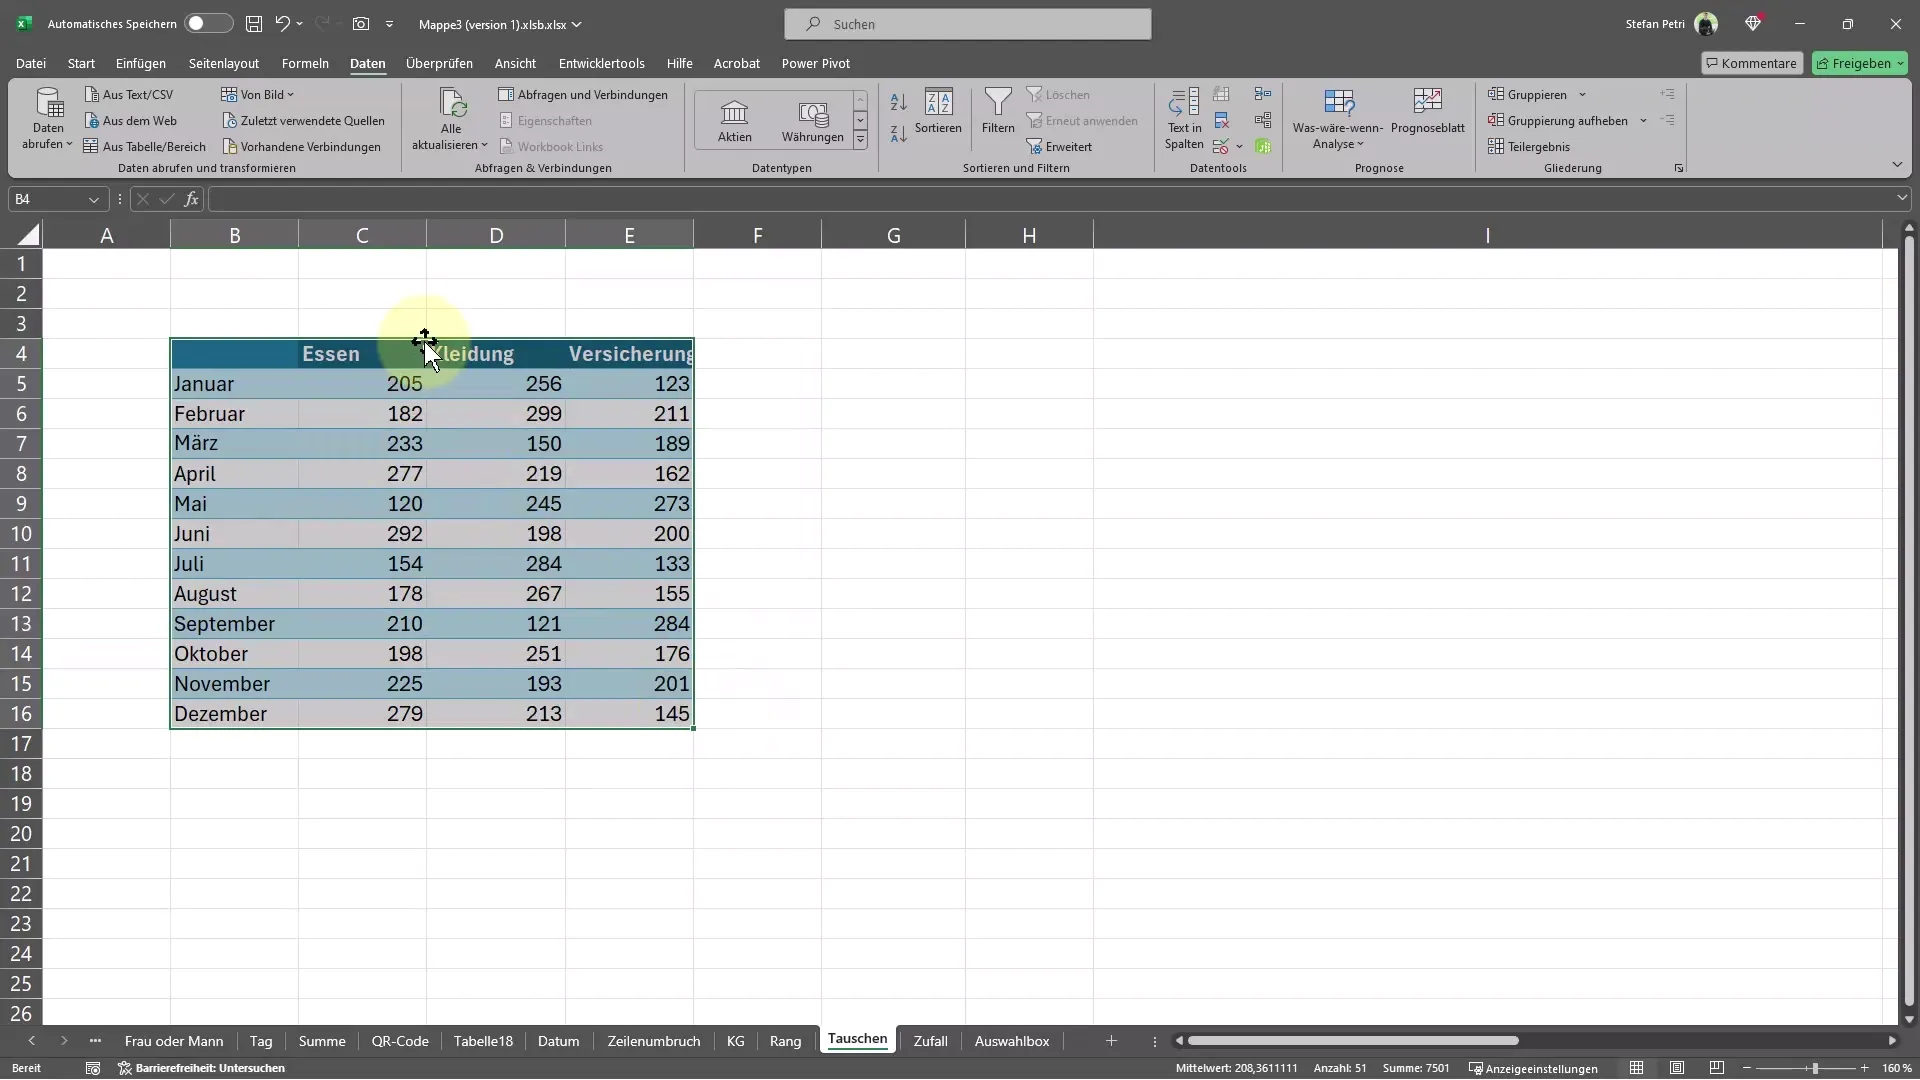Image resolution: width=1920 pixels, height=1080 pixels.
Task: Click the Blitzvorschau flash fill icon
Action: pos(1221,94)
